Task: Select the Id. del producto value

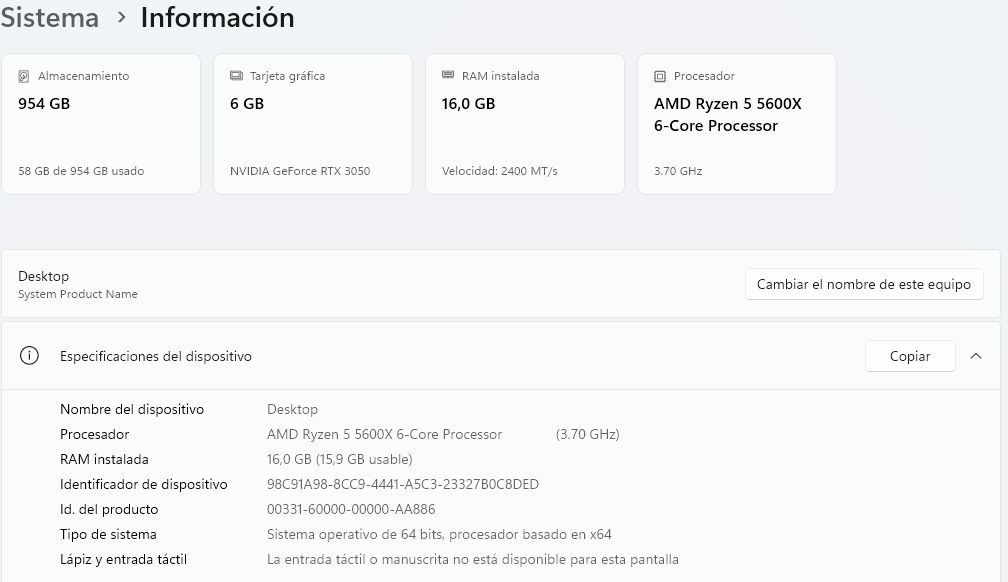Action: [351, 509]
